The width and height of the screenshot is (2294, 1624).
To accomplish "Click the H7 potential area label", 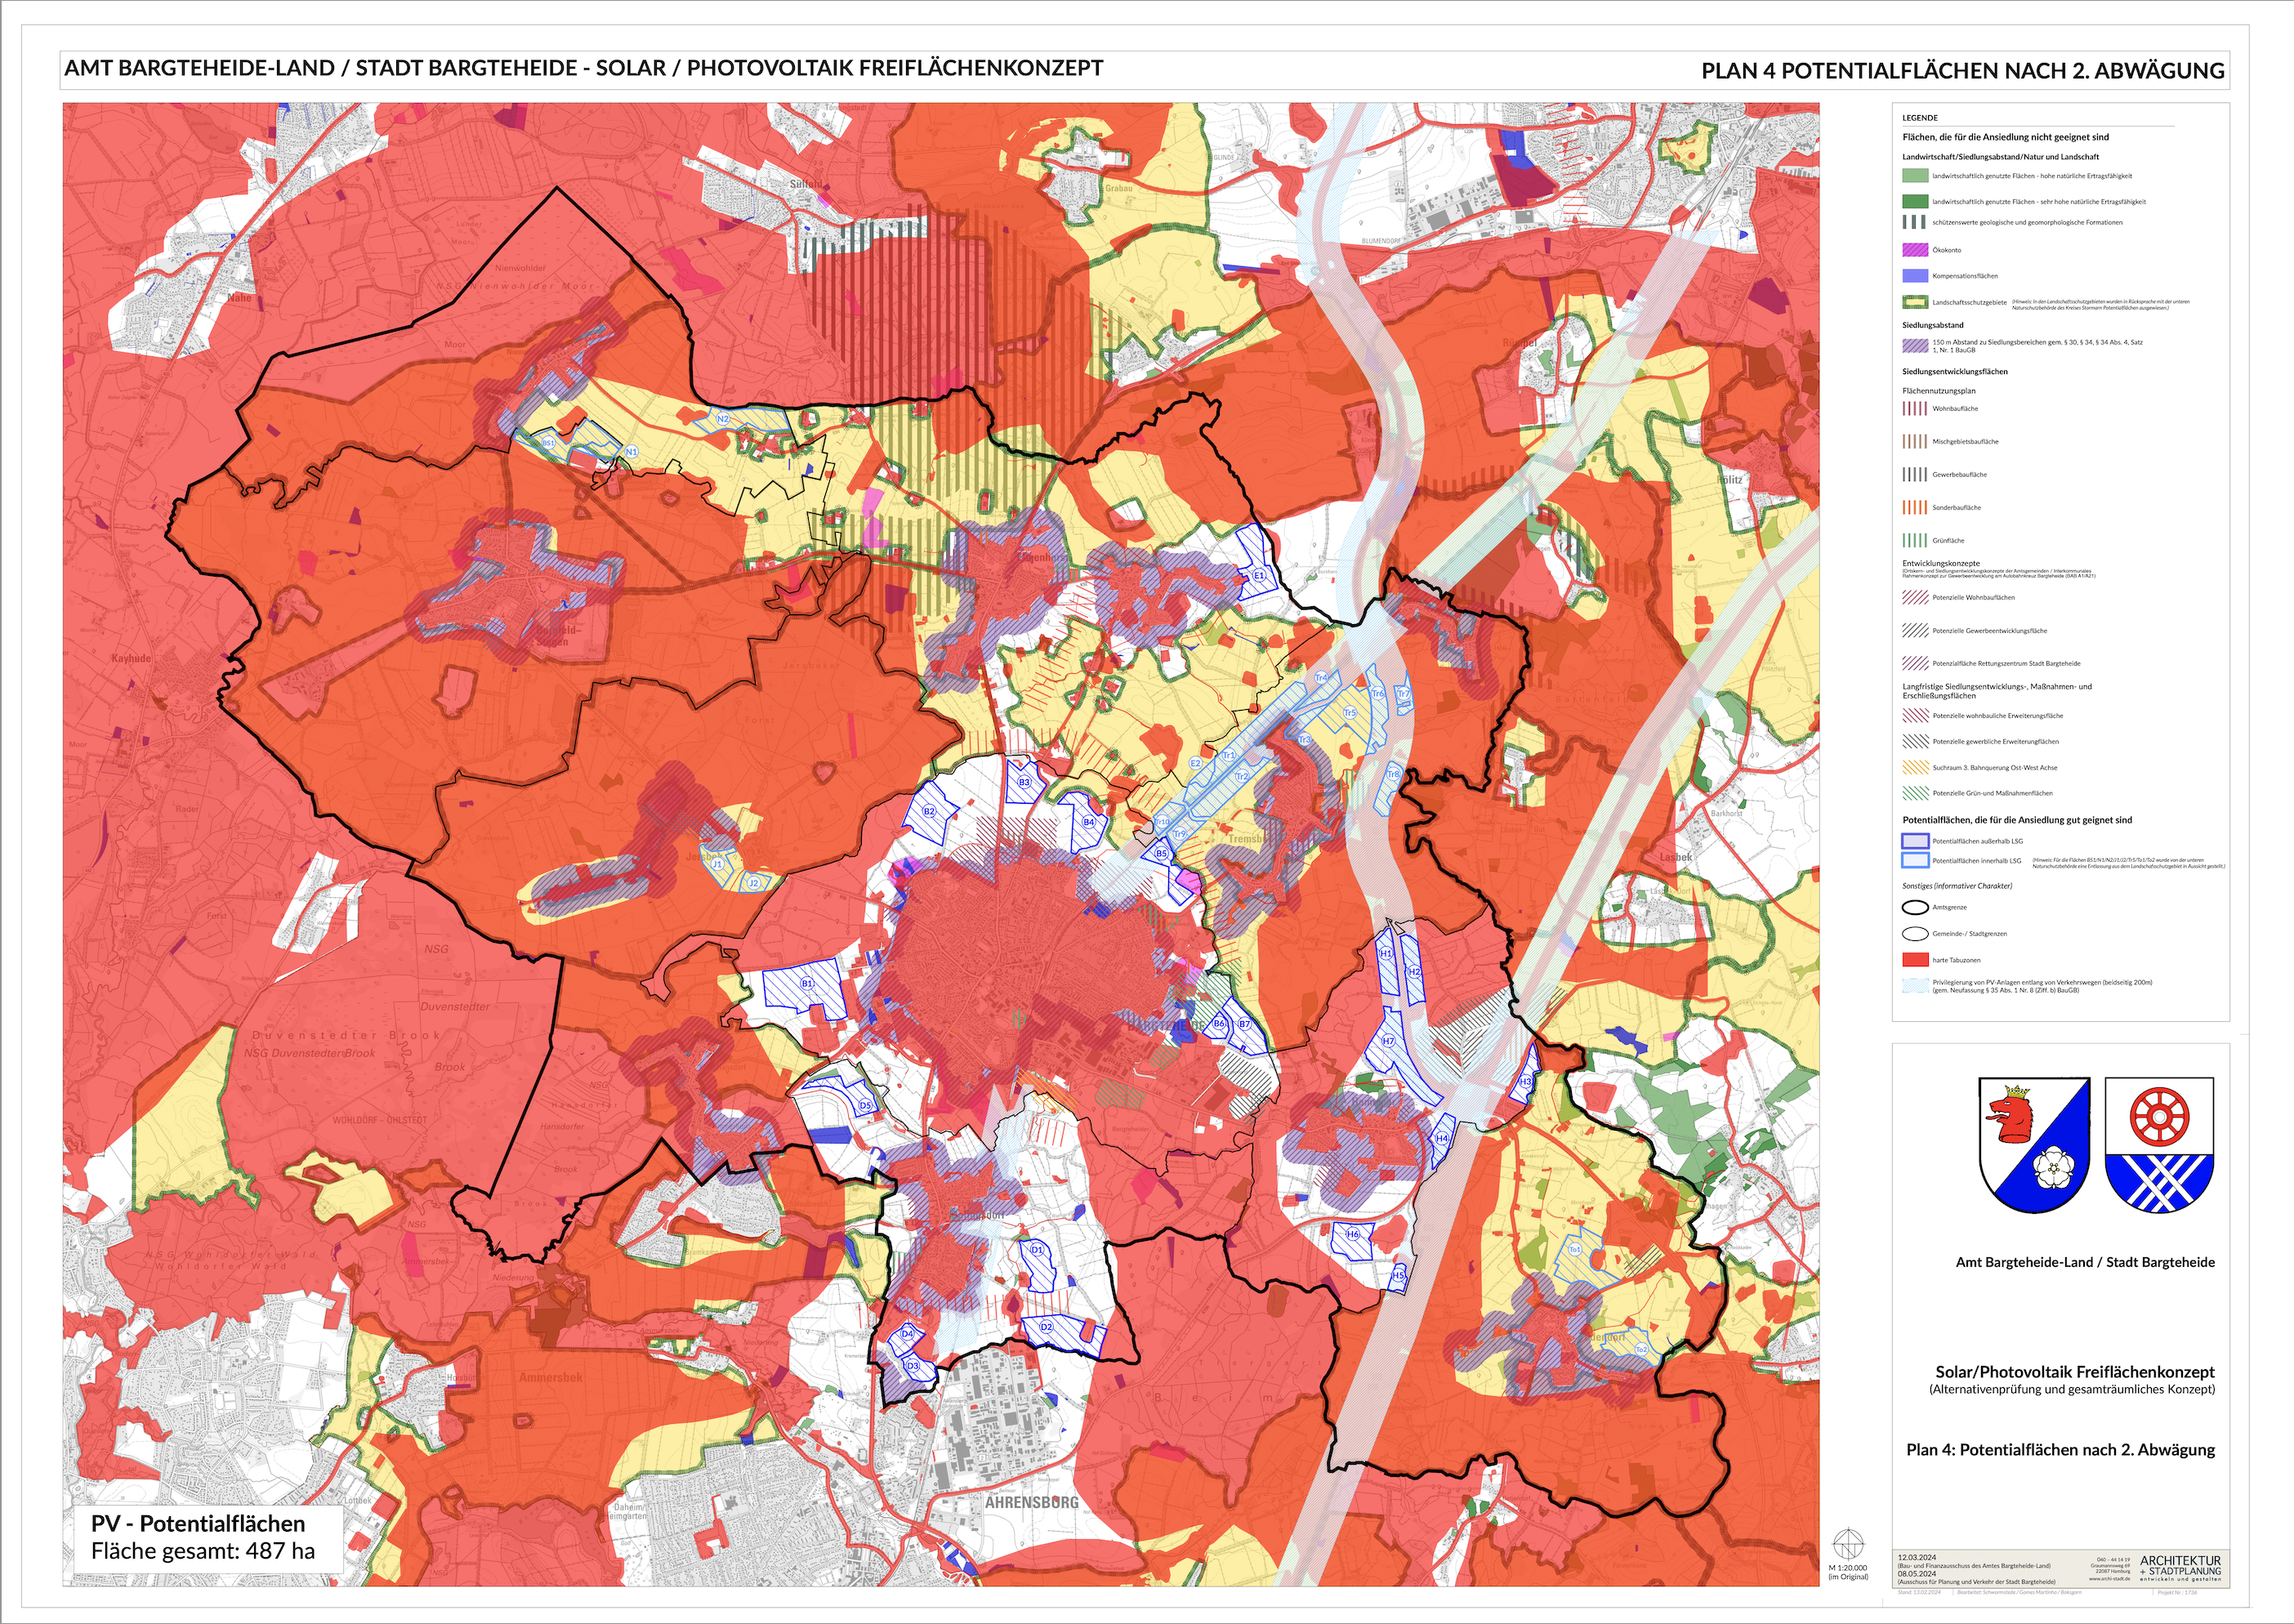I will point(1388,1041).
